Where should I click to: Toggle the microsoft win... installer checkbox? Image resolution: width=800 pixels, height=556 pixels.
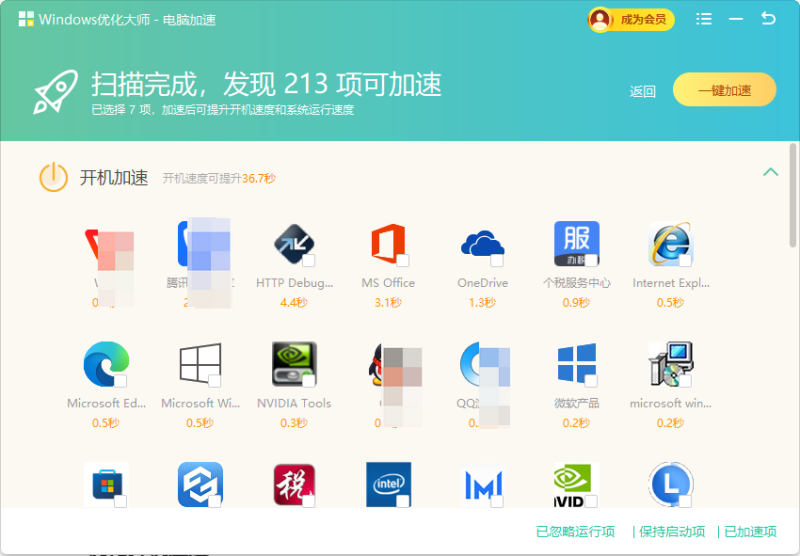tap(685, 381)
